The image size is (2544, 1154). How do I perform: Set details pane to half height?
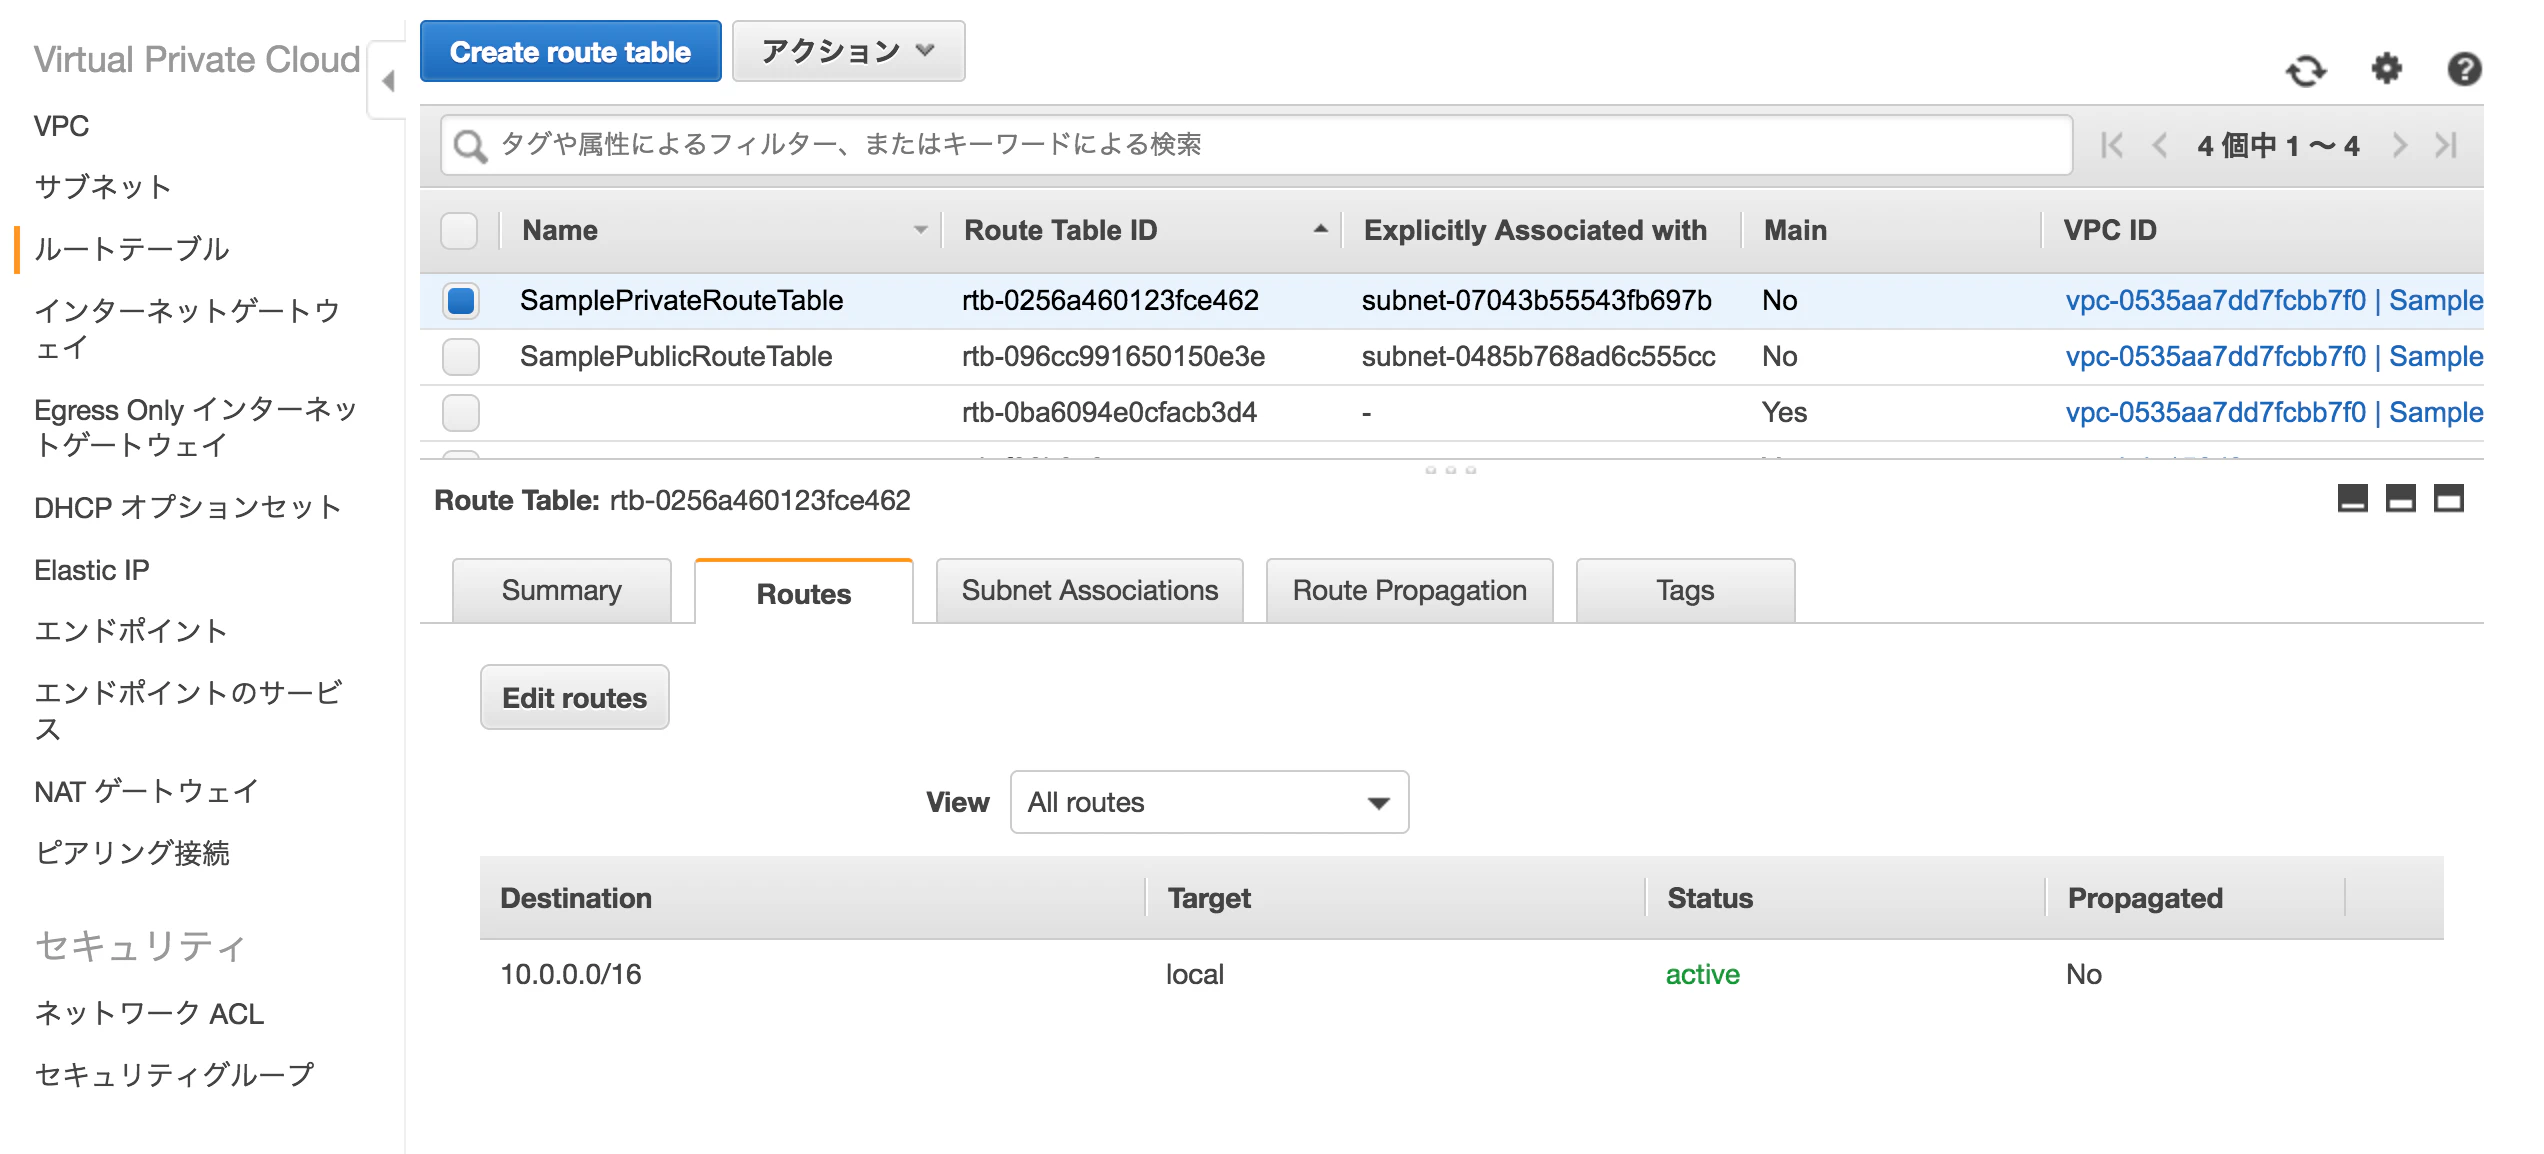(x=2400, y=498)
